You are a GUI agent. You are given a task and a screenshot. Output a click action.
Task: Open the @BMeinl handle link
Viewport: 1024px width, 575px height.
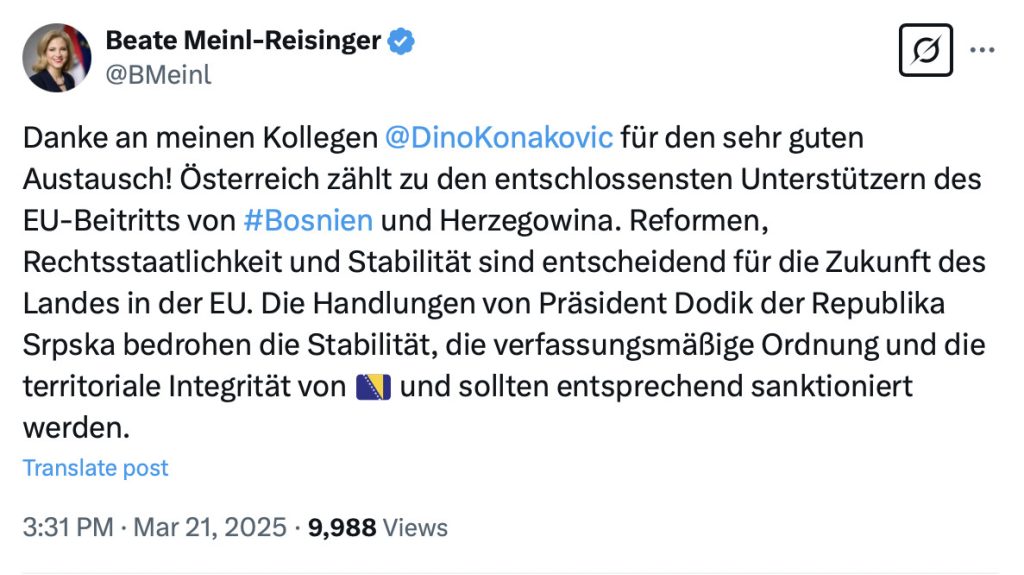pyautogui.click(x=158, y=74)
